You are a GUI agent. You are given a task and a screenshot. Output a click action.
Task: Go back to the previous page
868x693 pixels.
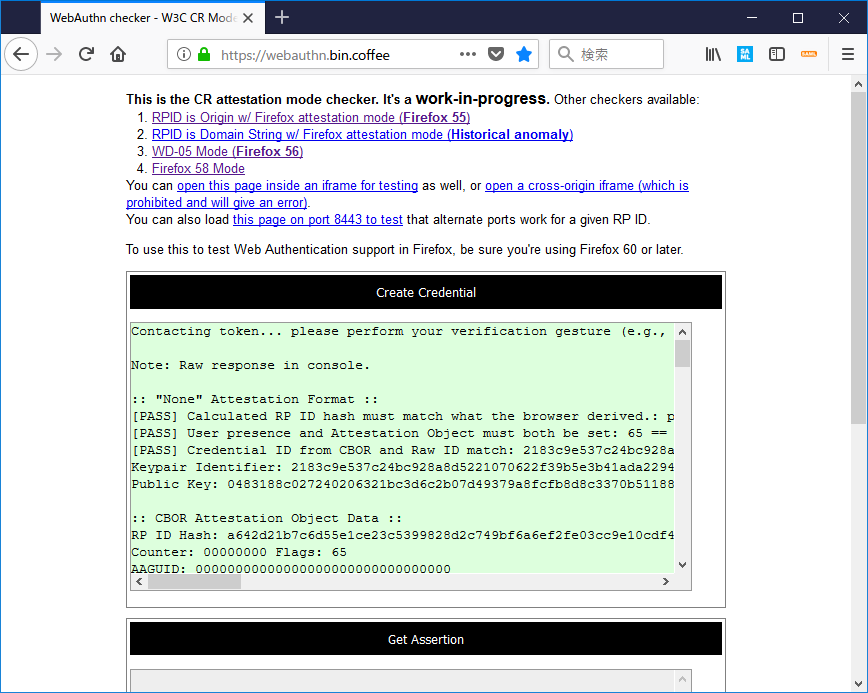(x=21, y=54)
